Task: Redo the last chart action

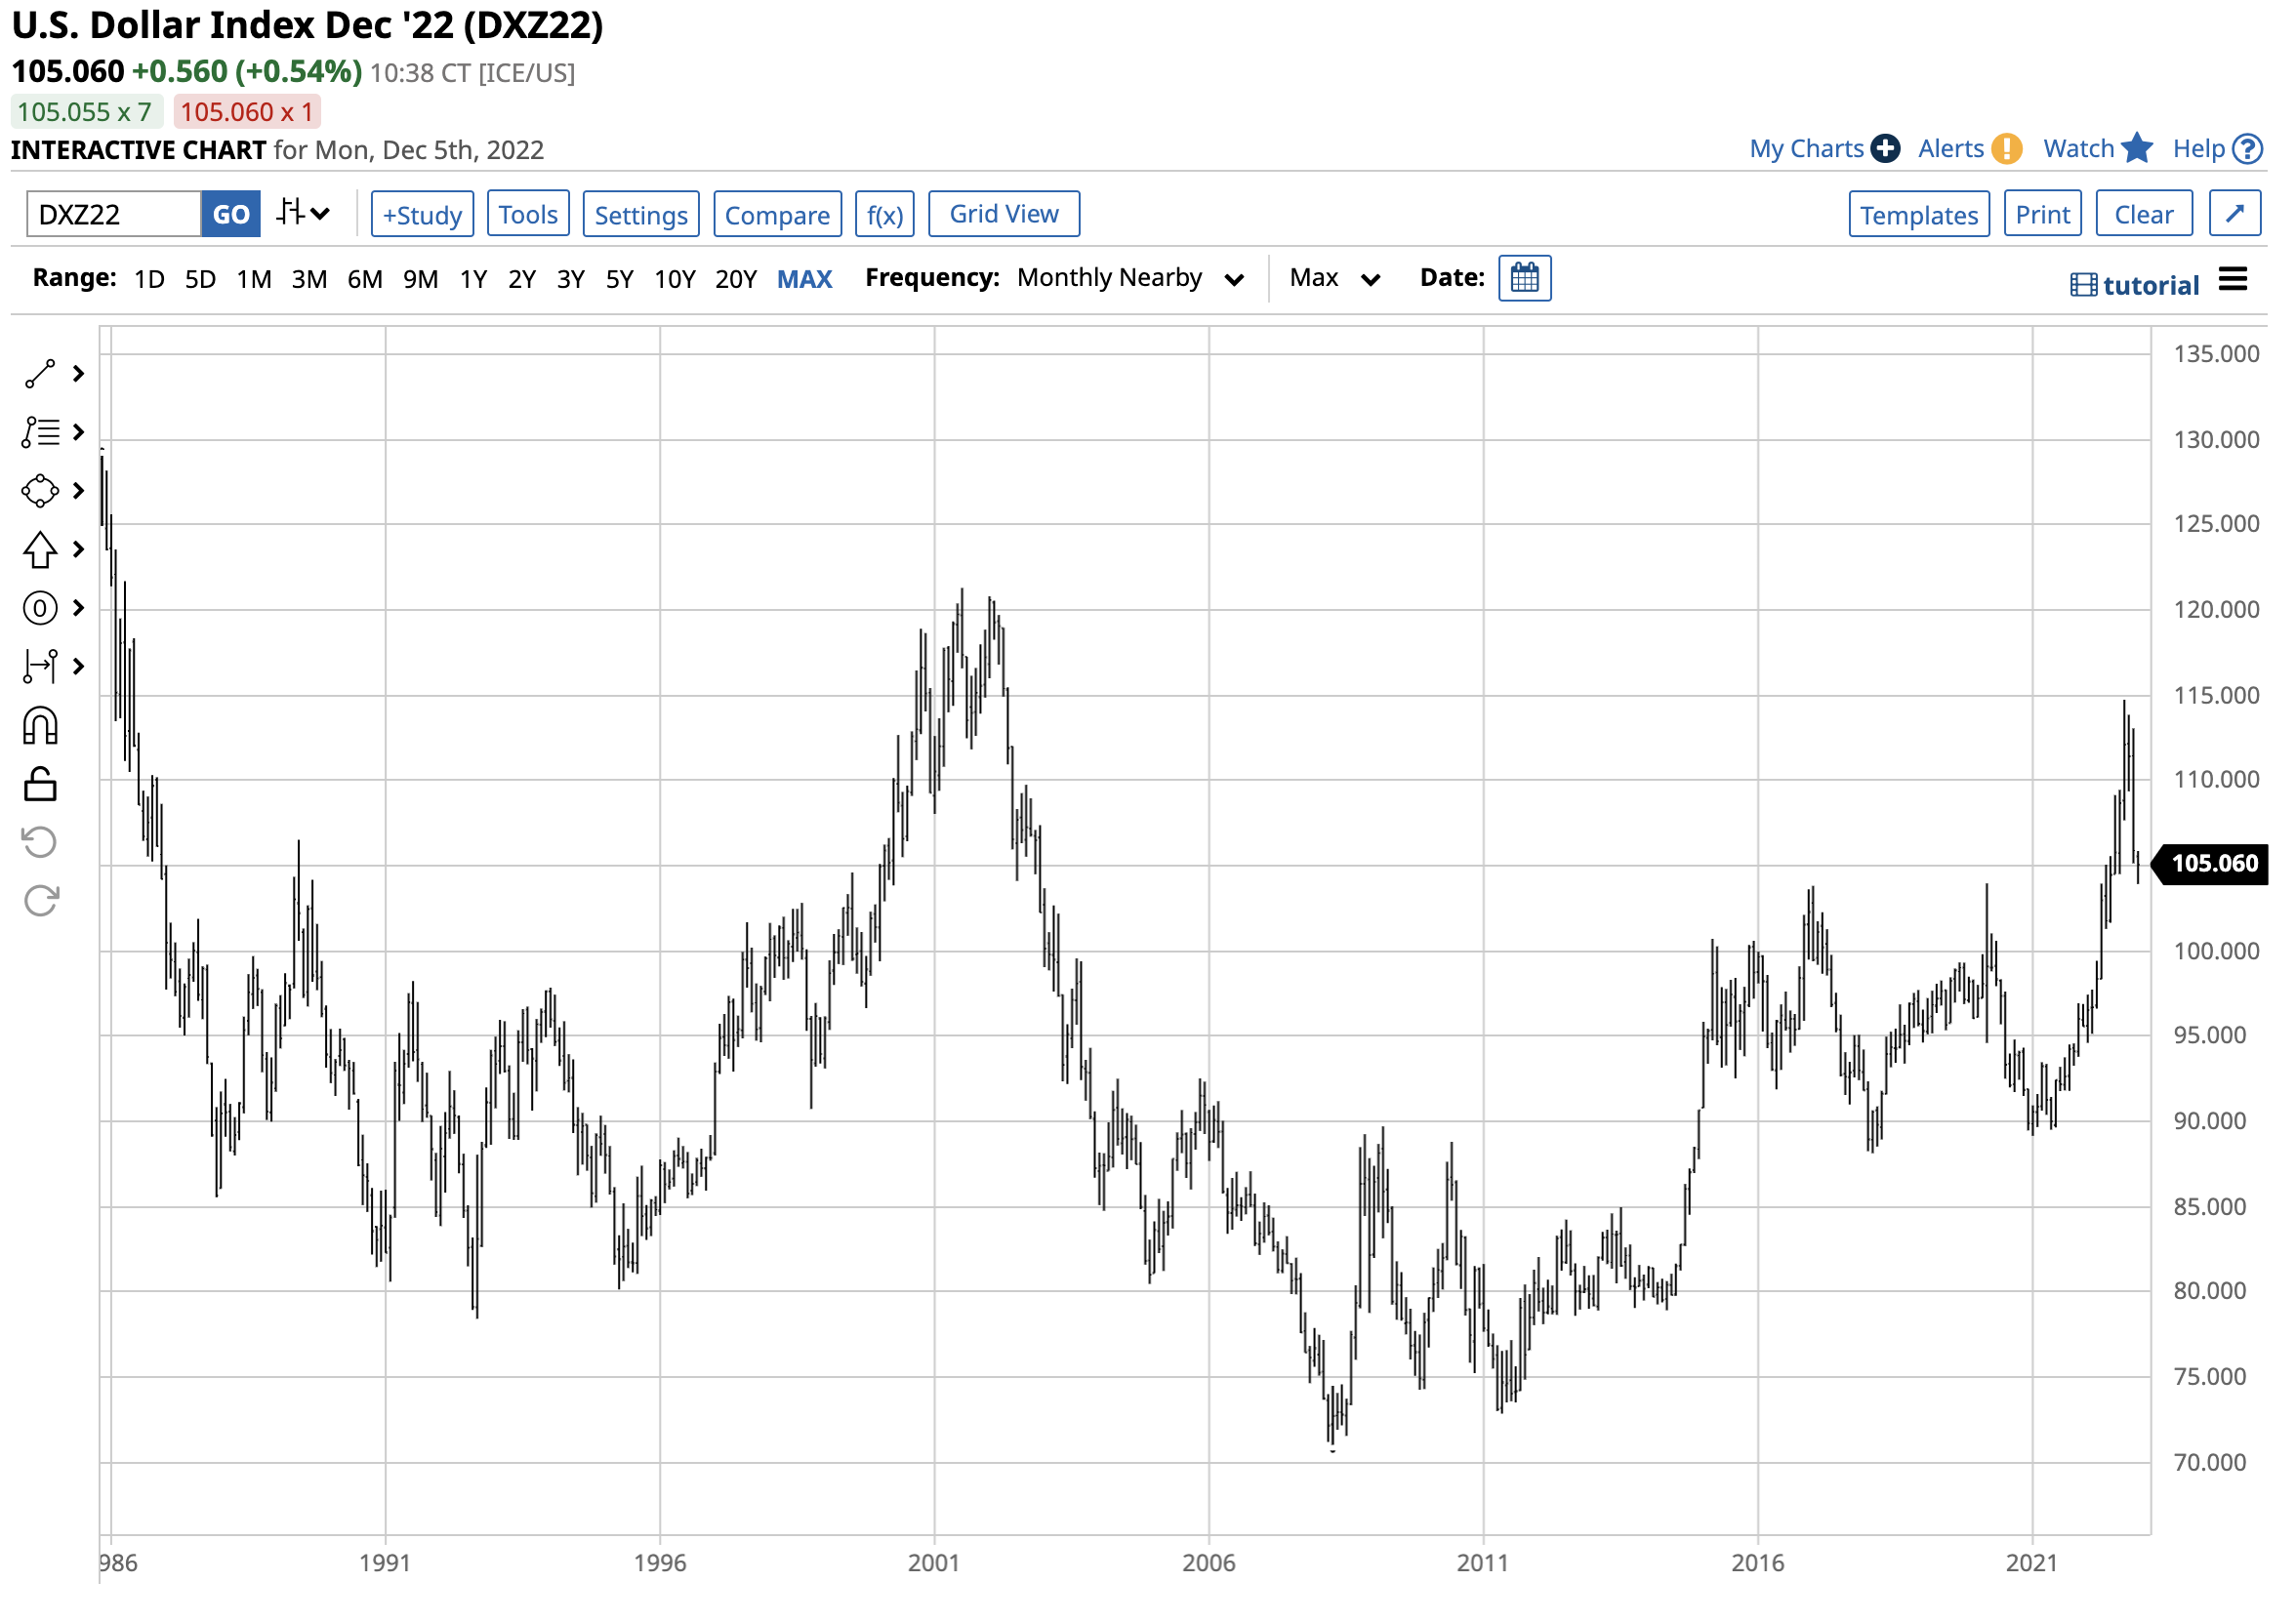Action: (40, 841)
